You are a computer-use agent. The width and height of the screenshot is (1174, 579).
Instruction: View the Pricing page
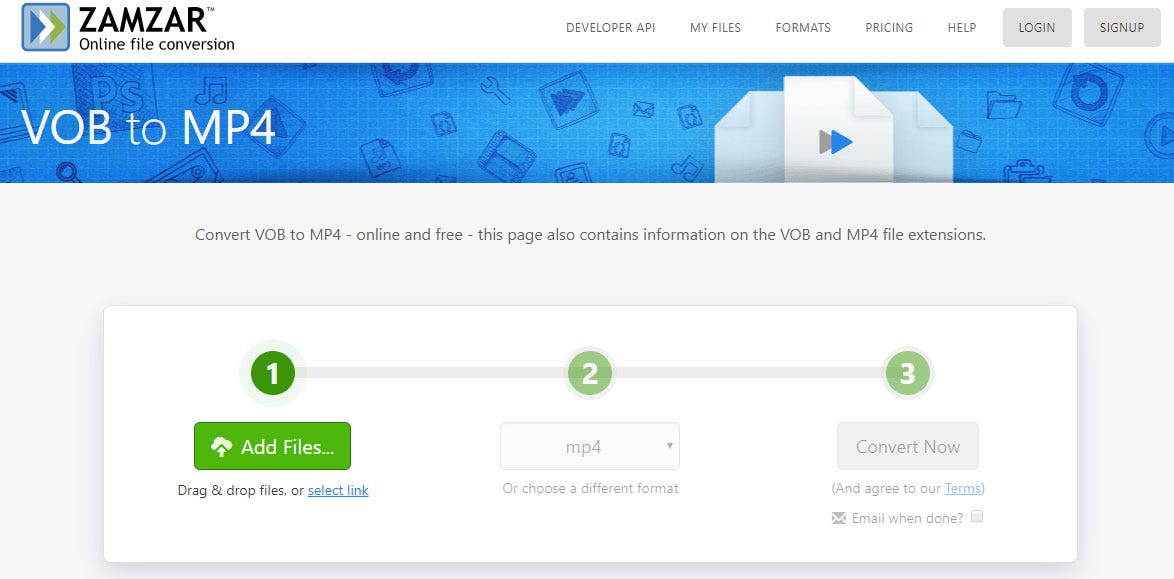889,28
